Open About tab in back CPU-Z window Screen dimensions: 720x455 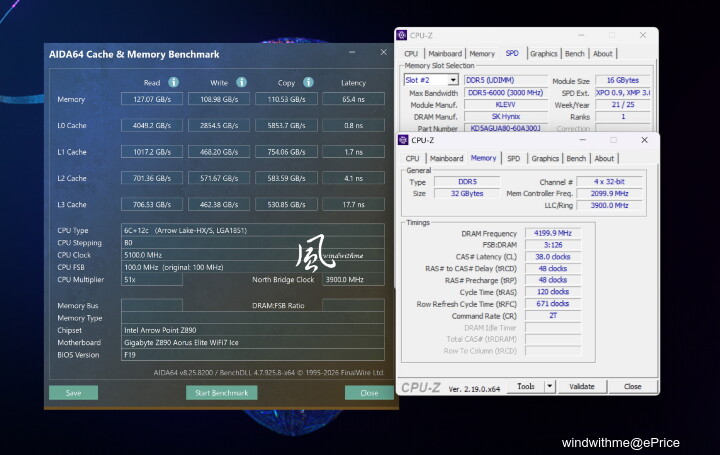click(602, 54)
